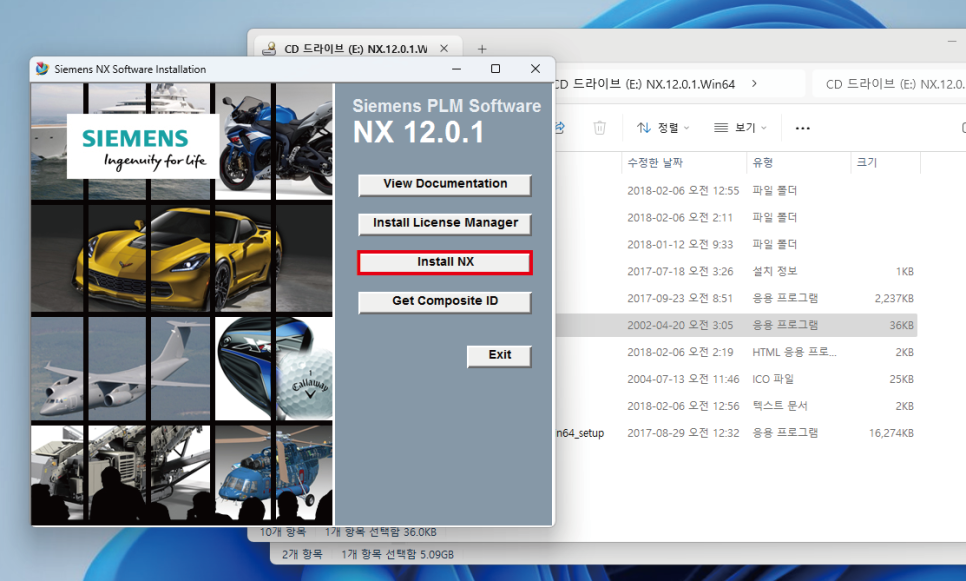Click status text 1개 항목 선택함 36.0KB
966x581 pixels.
(380, 532)
